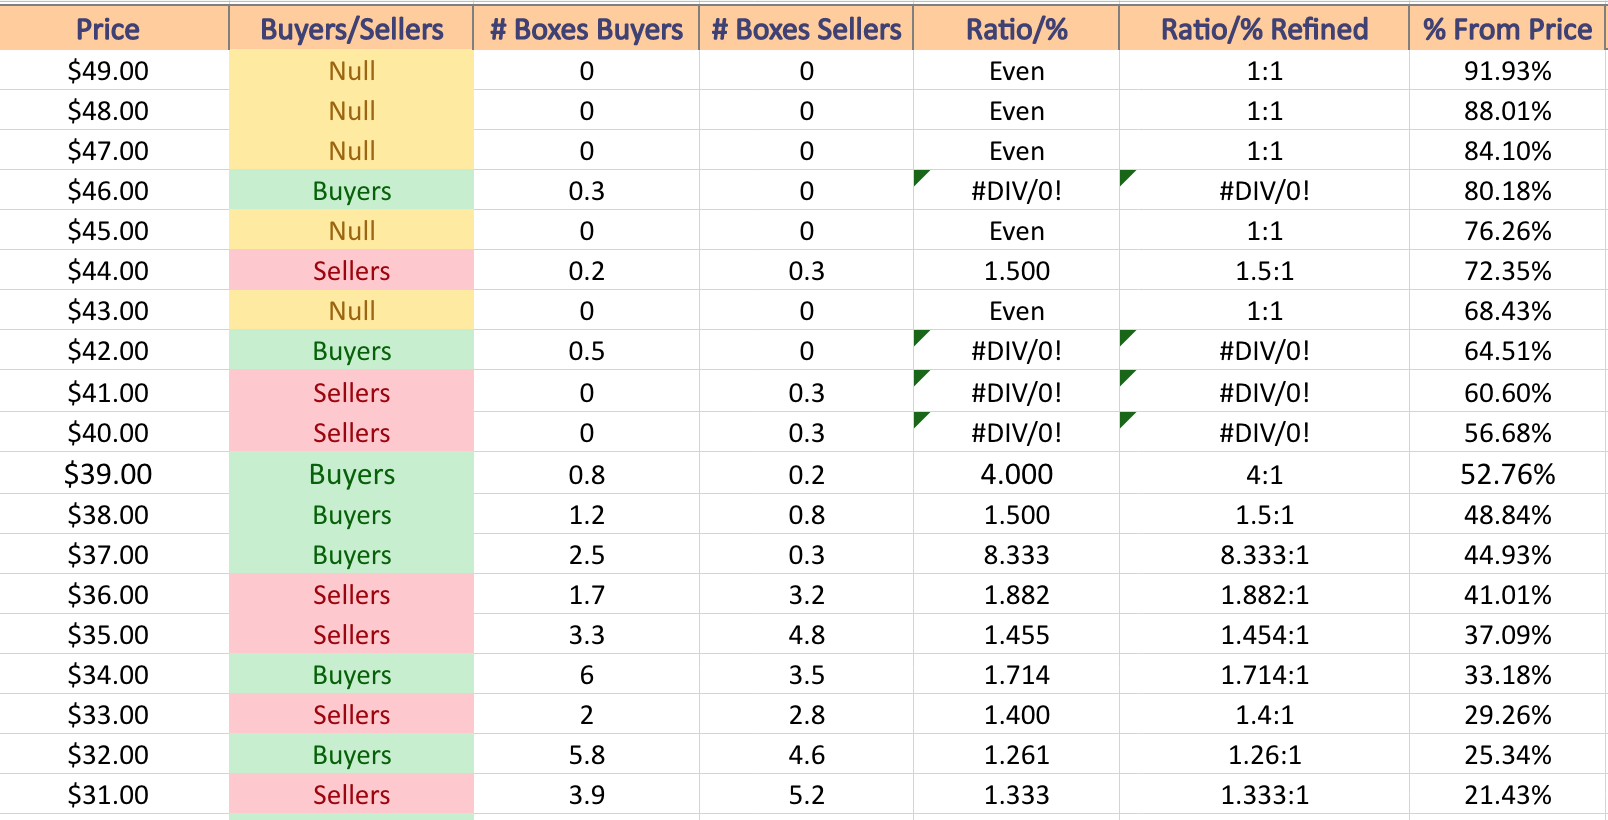This screenshot has width=1608, height=820.
Task: Click error indicator on $46.00 Ratio/% Refined cell
Action: click(x=1126, y=176)
